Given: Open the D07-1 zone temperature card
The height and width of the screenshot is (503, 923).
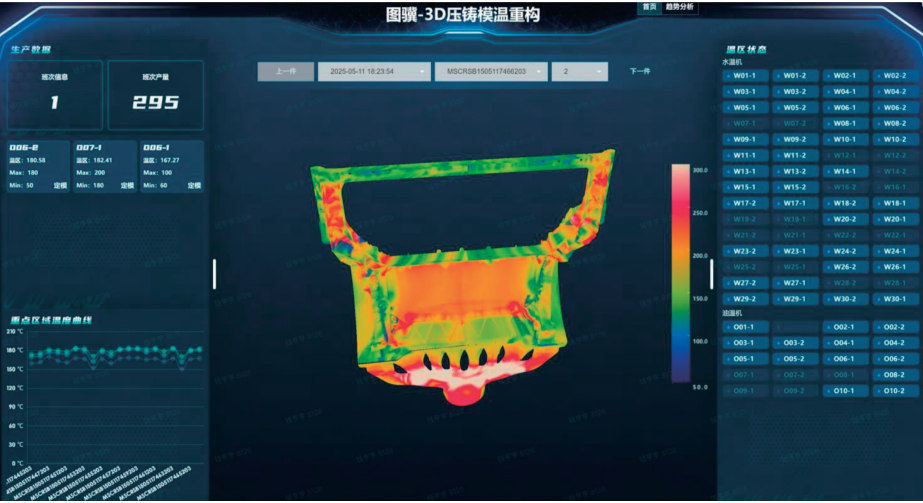Looking at the screenshot, I should 105,166.
